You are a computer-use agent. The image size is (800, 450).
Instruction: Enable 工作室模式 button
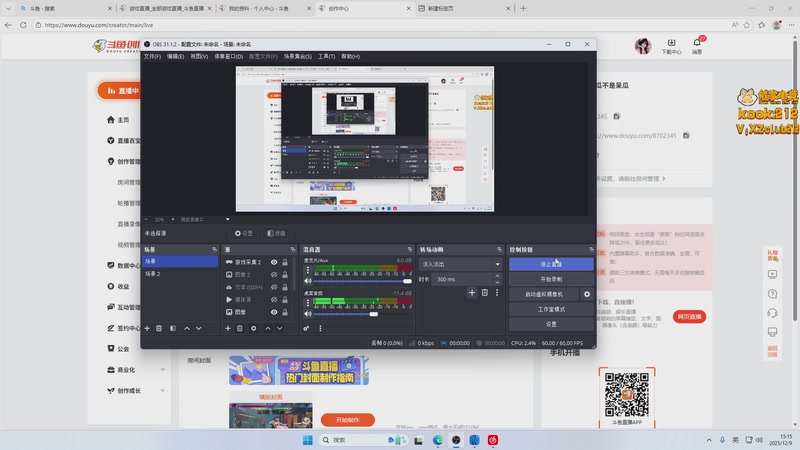[551, 309]
